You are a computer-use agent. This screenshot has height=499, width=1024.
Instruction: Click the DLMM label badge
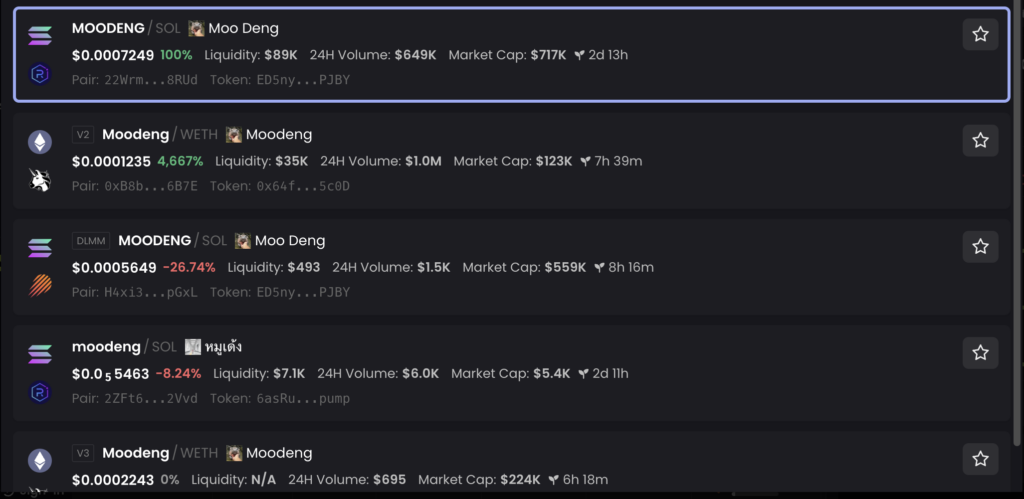(91, 241)
